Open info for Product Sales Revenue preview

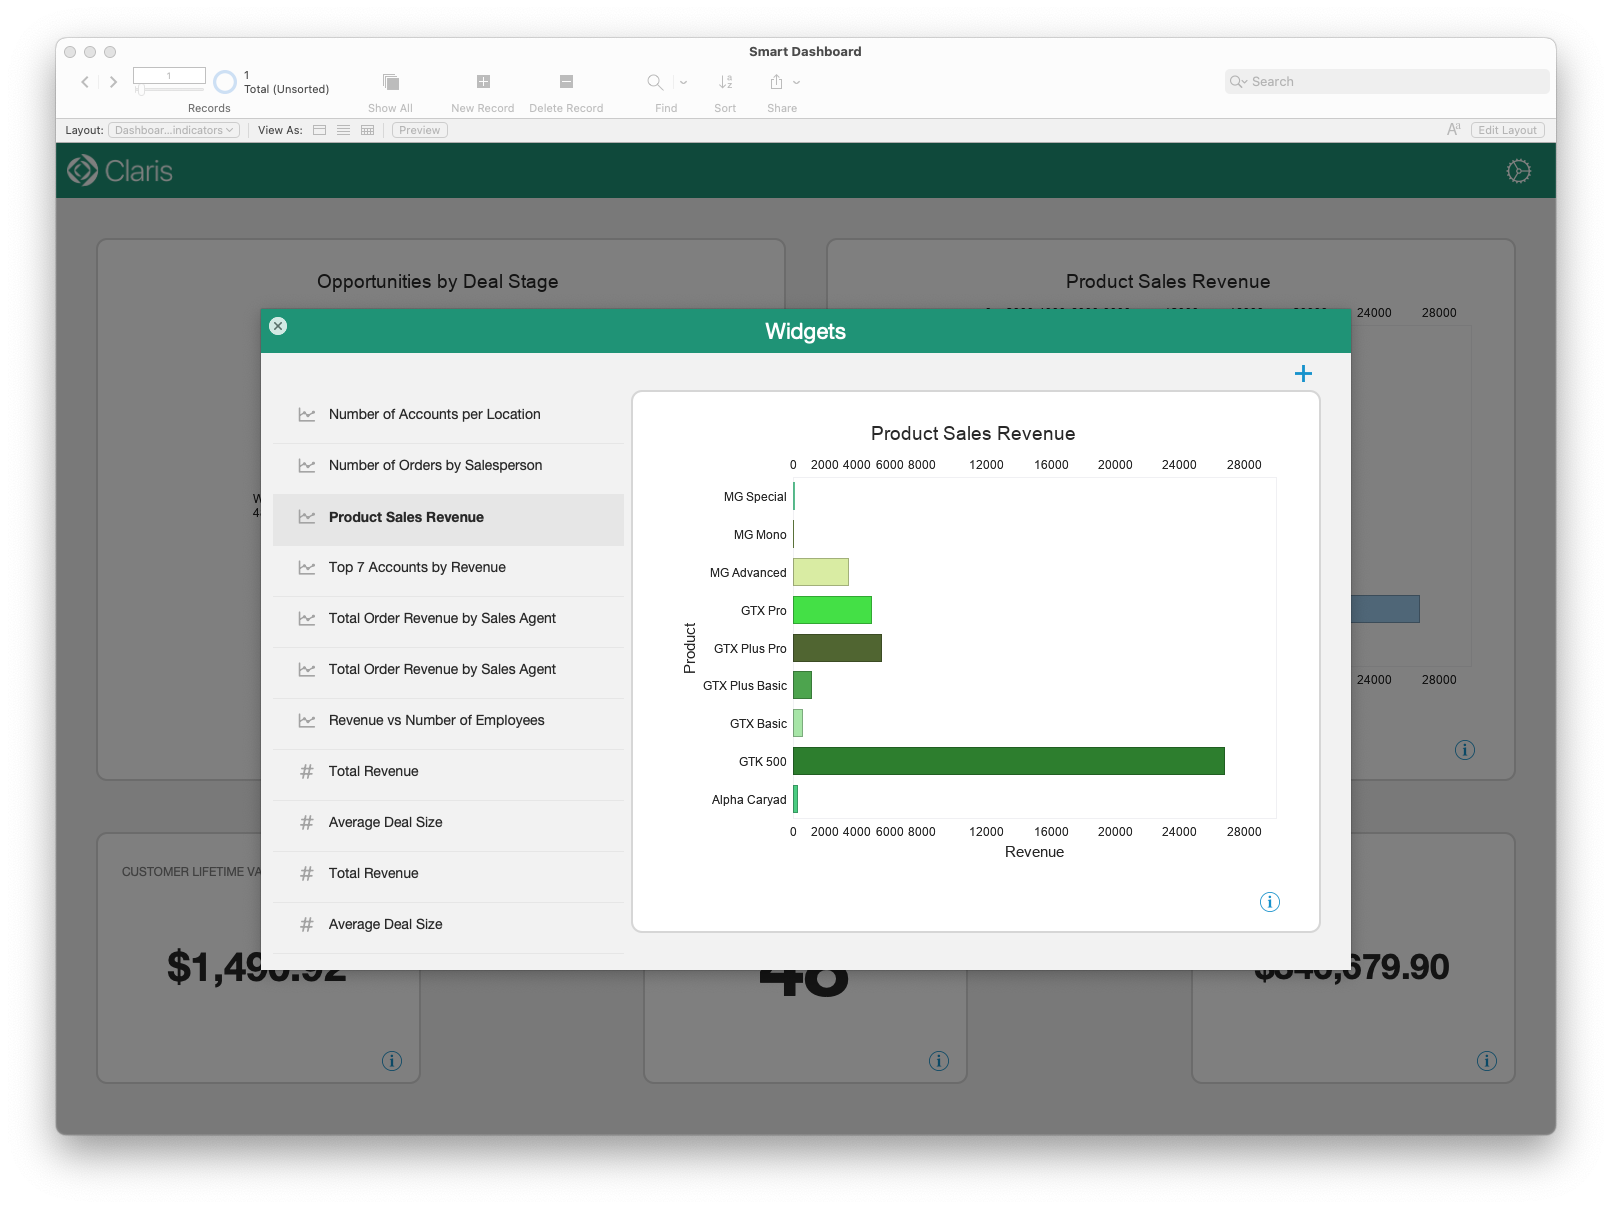1270,902
